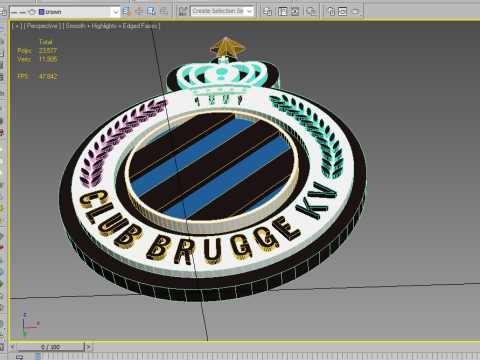480x360 pixels.
Task: Open the crown layer dropdown arrow
Action: click(115, 12)
